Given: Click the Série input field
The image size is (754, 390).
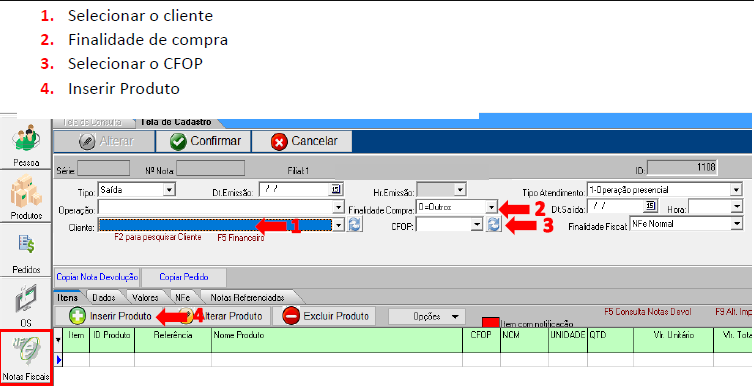Looking at the screenshot, I should click(103, 168).
